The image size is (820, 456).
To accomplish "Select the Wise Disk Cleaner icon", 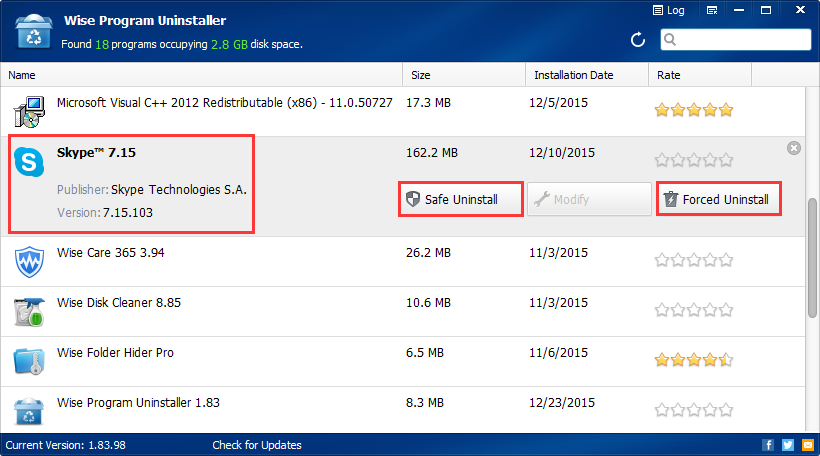I will pyautogui.click(x=29, y=312).
